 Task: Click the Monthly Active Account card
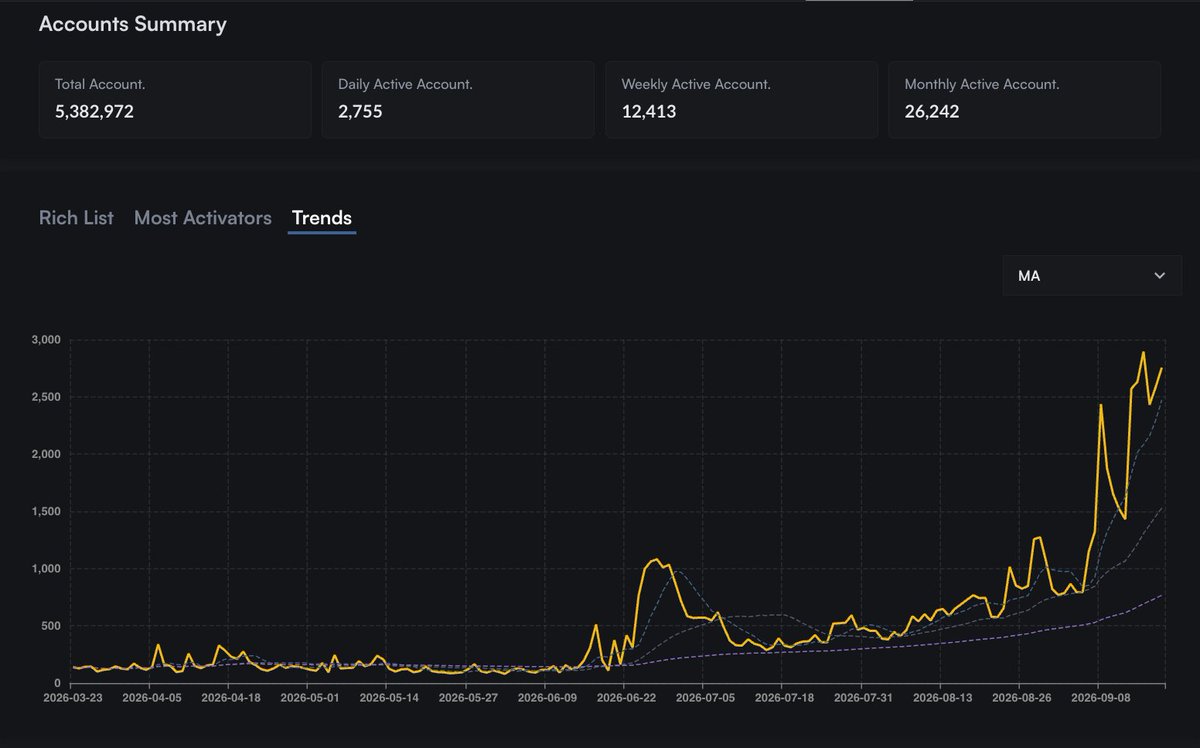(1025, 99)
